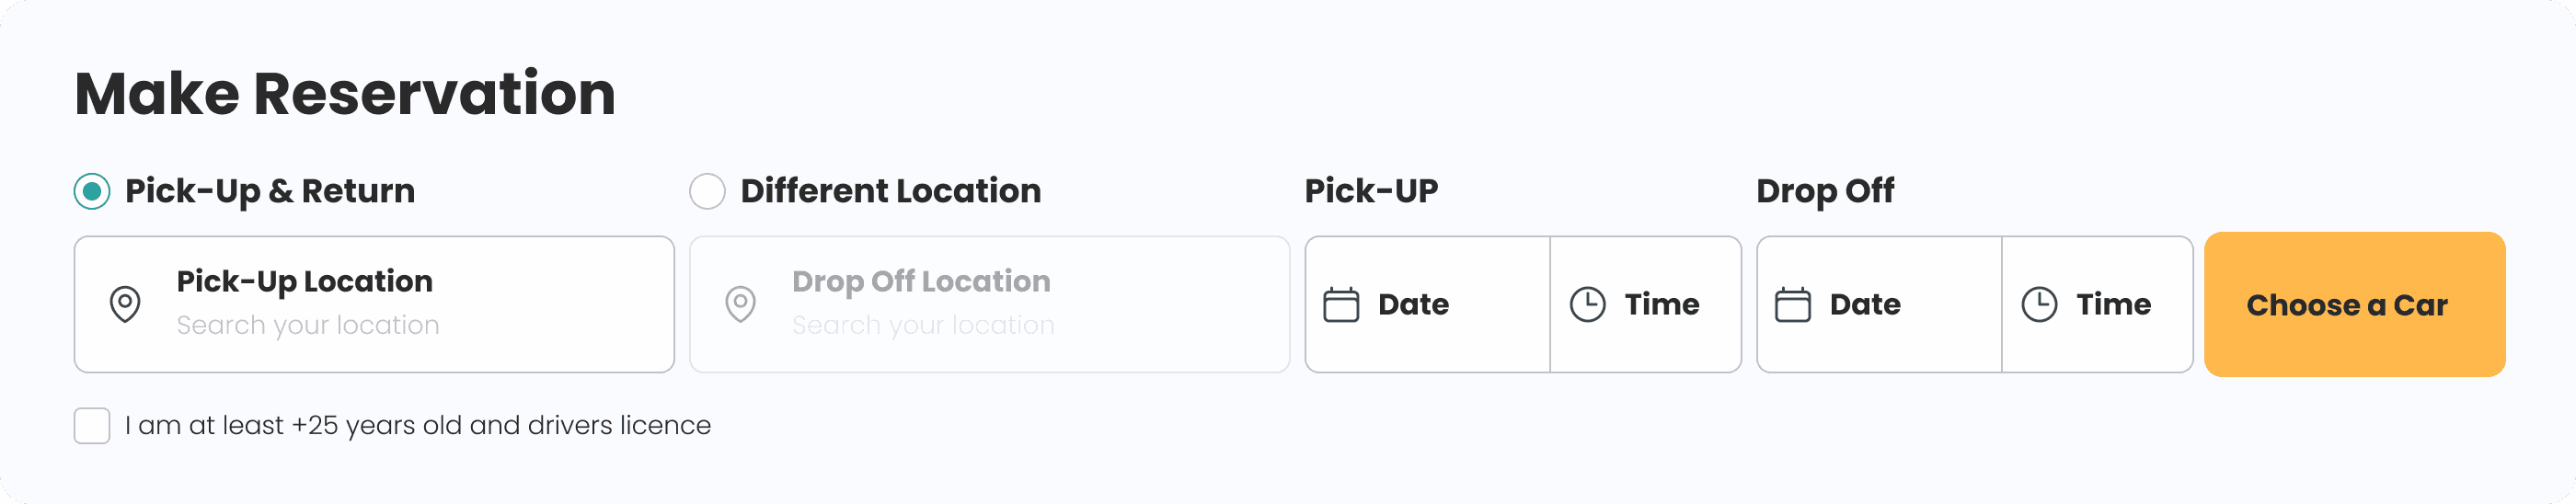2576x504 pixels.
Task: Click the Drop Off Location map pin icon
Action: click(x=740, y=304)
